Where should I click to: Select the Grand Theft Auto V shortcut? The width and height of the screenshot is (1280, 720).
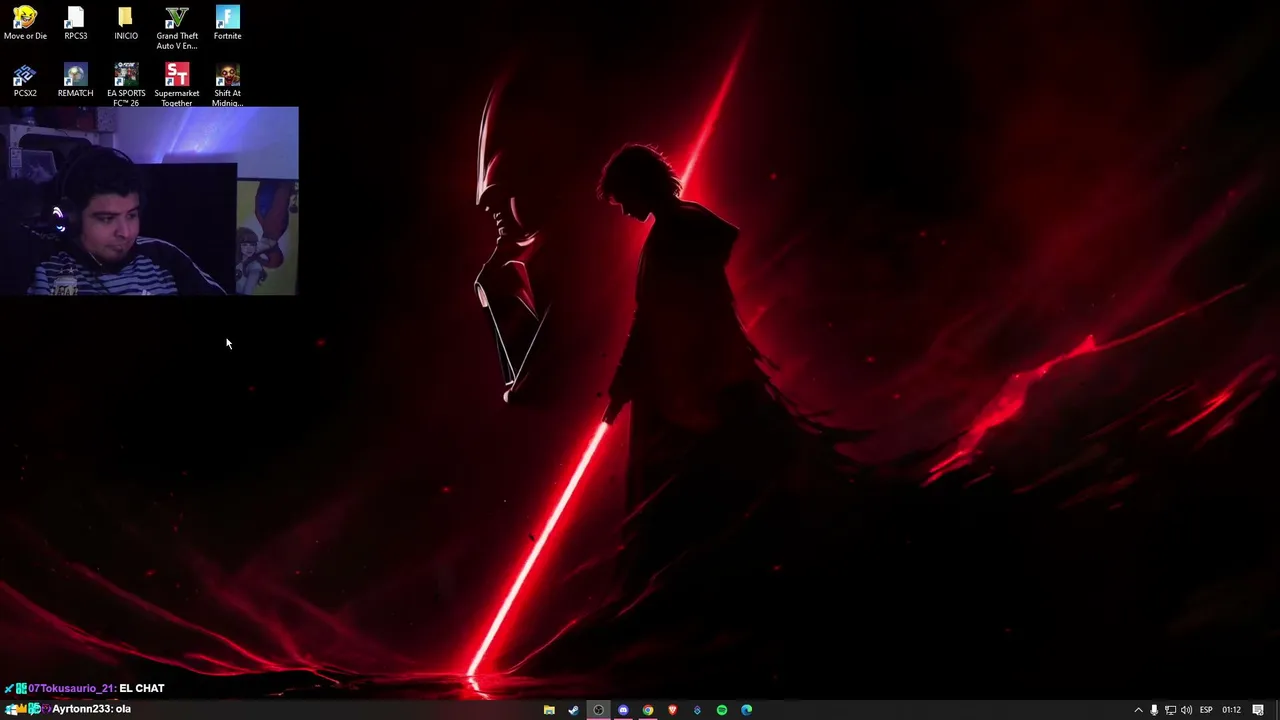(176, 28)
